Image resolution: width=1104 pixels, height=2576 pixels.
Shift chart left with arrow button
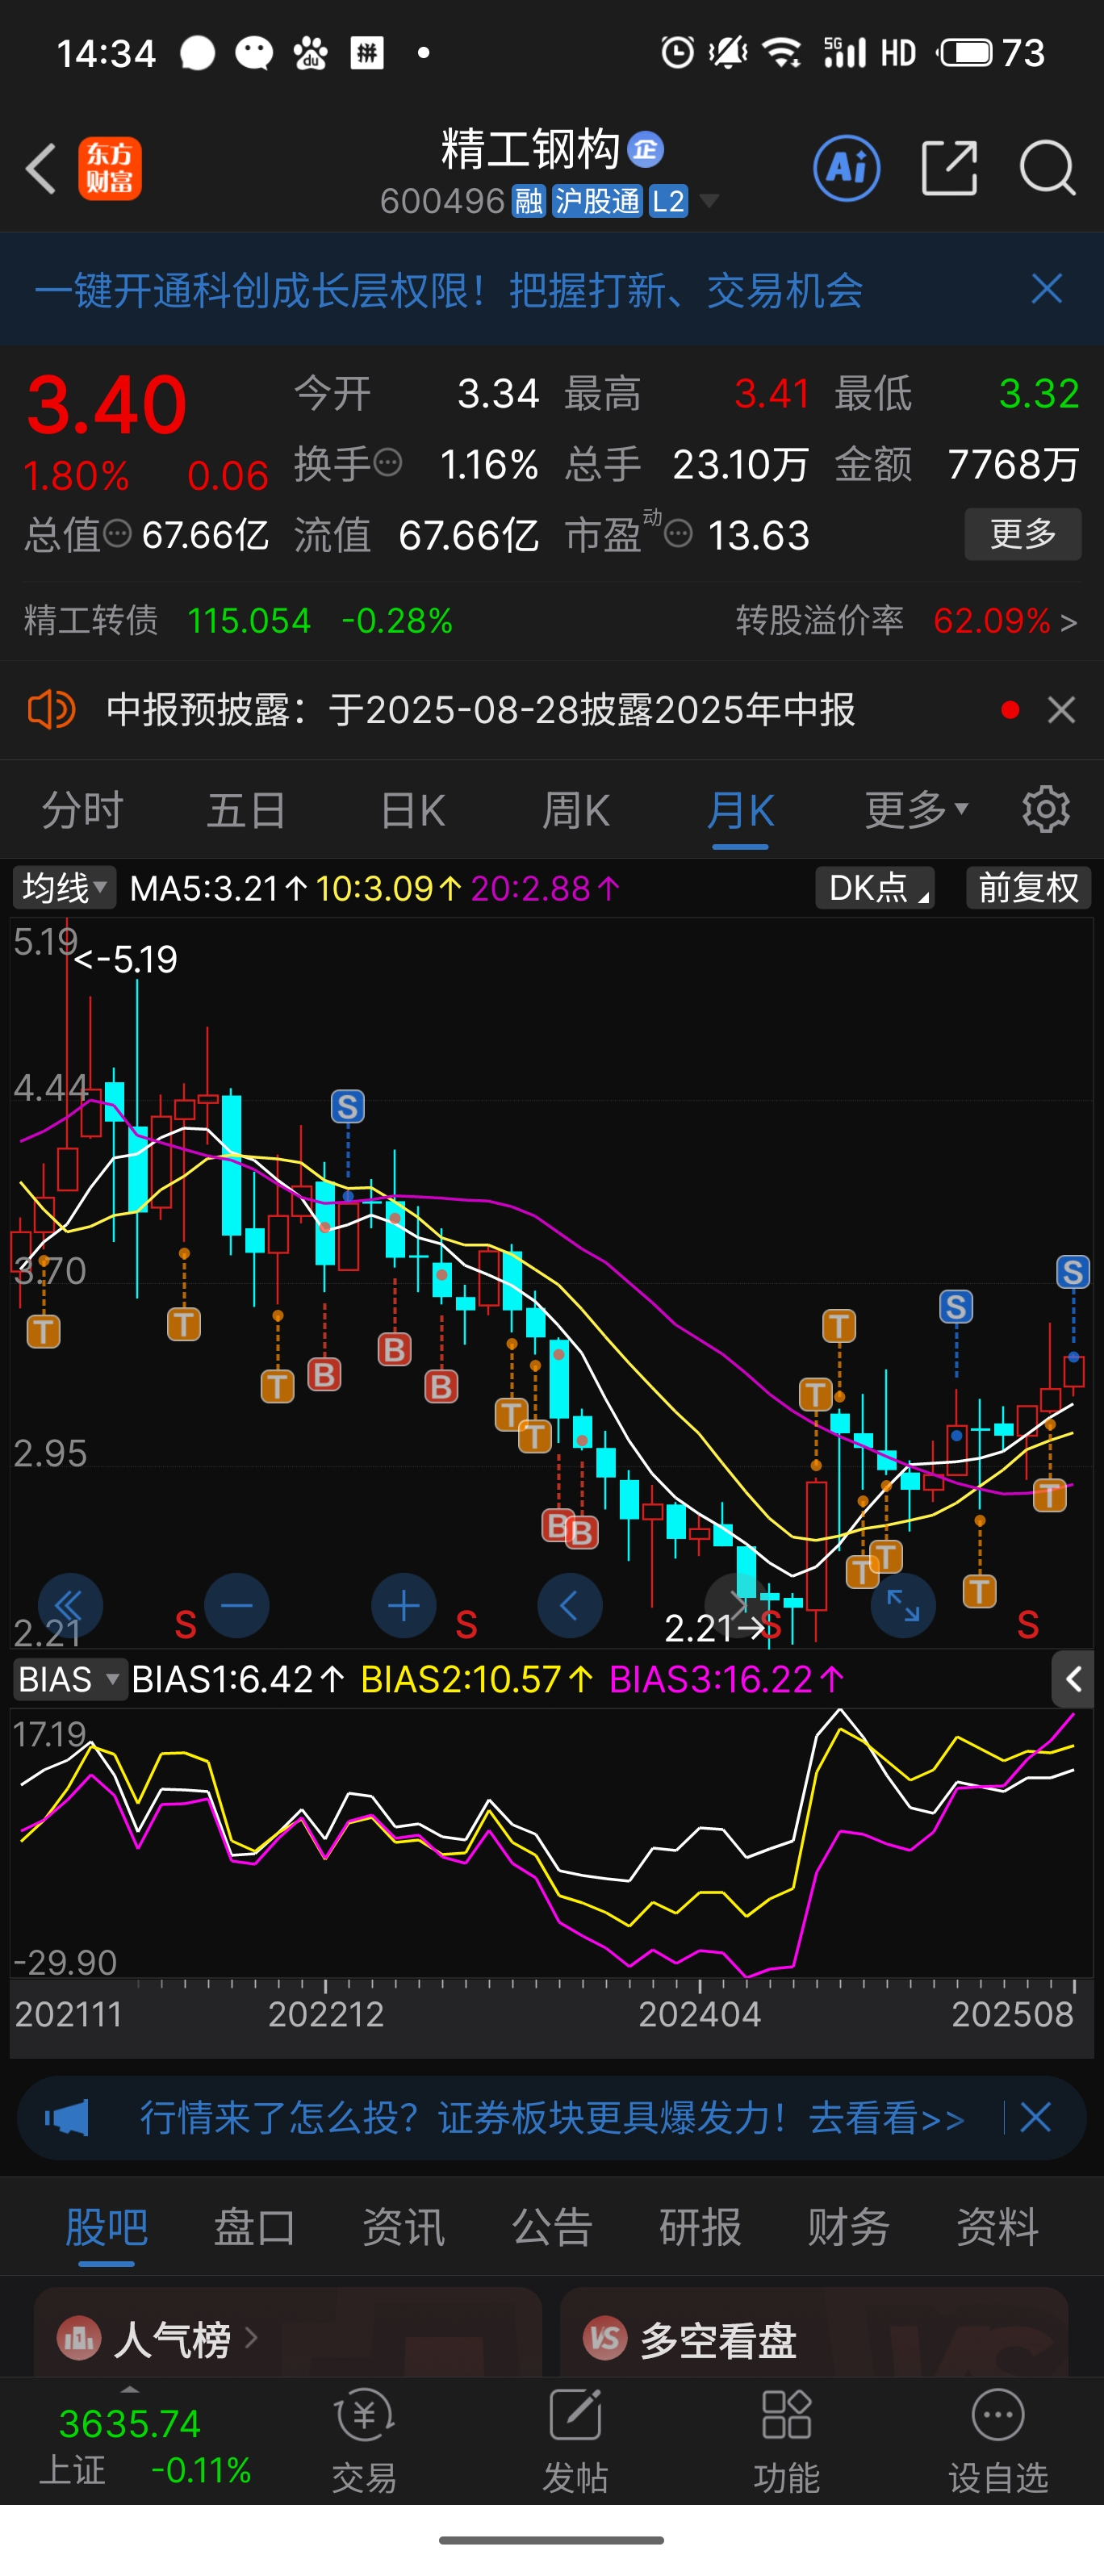point(570,1606)
